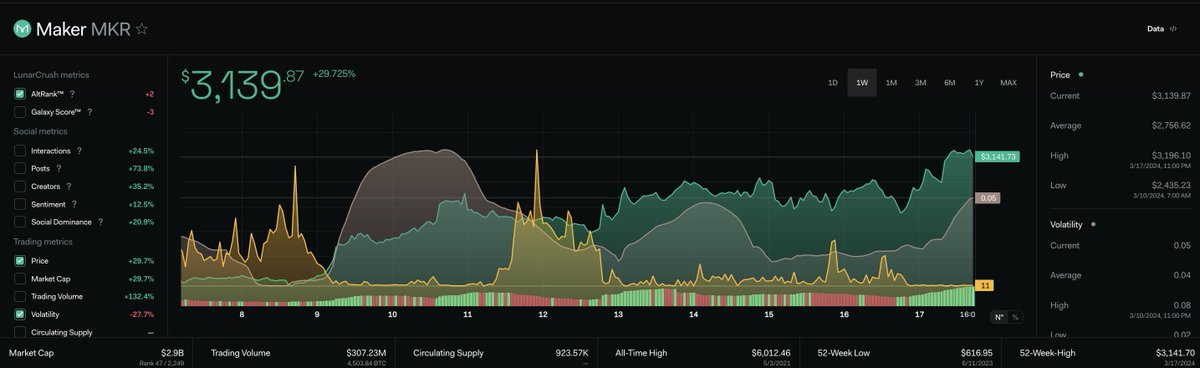
Task: Select the % scale toggle
Action: click(x=1016, y=317)
